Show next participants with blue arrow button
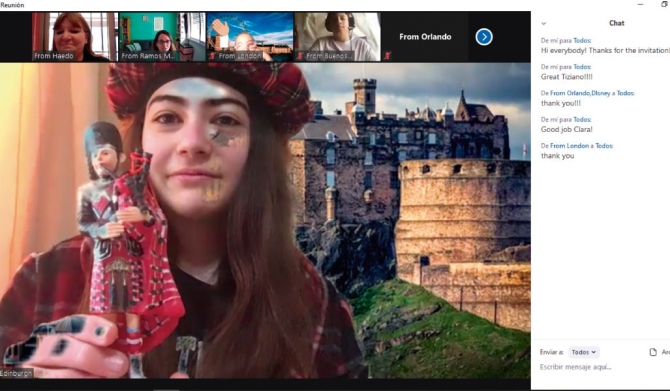This screenshot has height=391, width=670. click(x=484, y=37)
